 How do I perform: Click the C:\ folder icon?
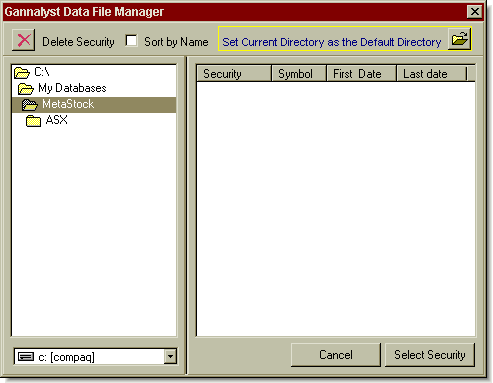coord(22,73)
